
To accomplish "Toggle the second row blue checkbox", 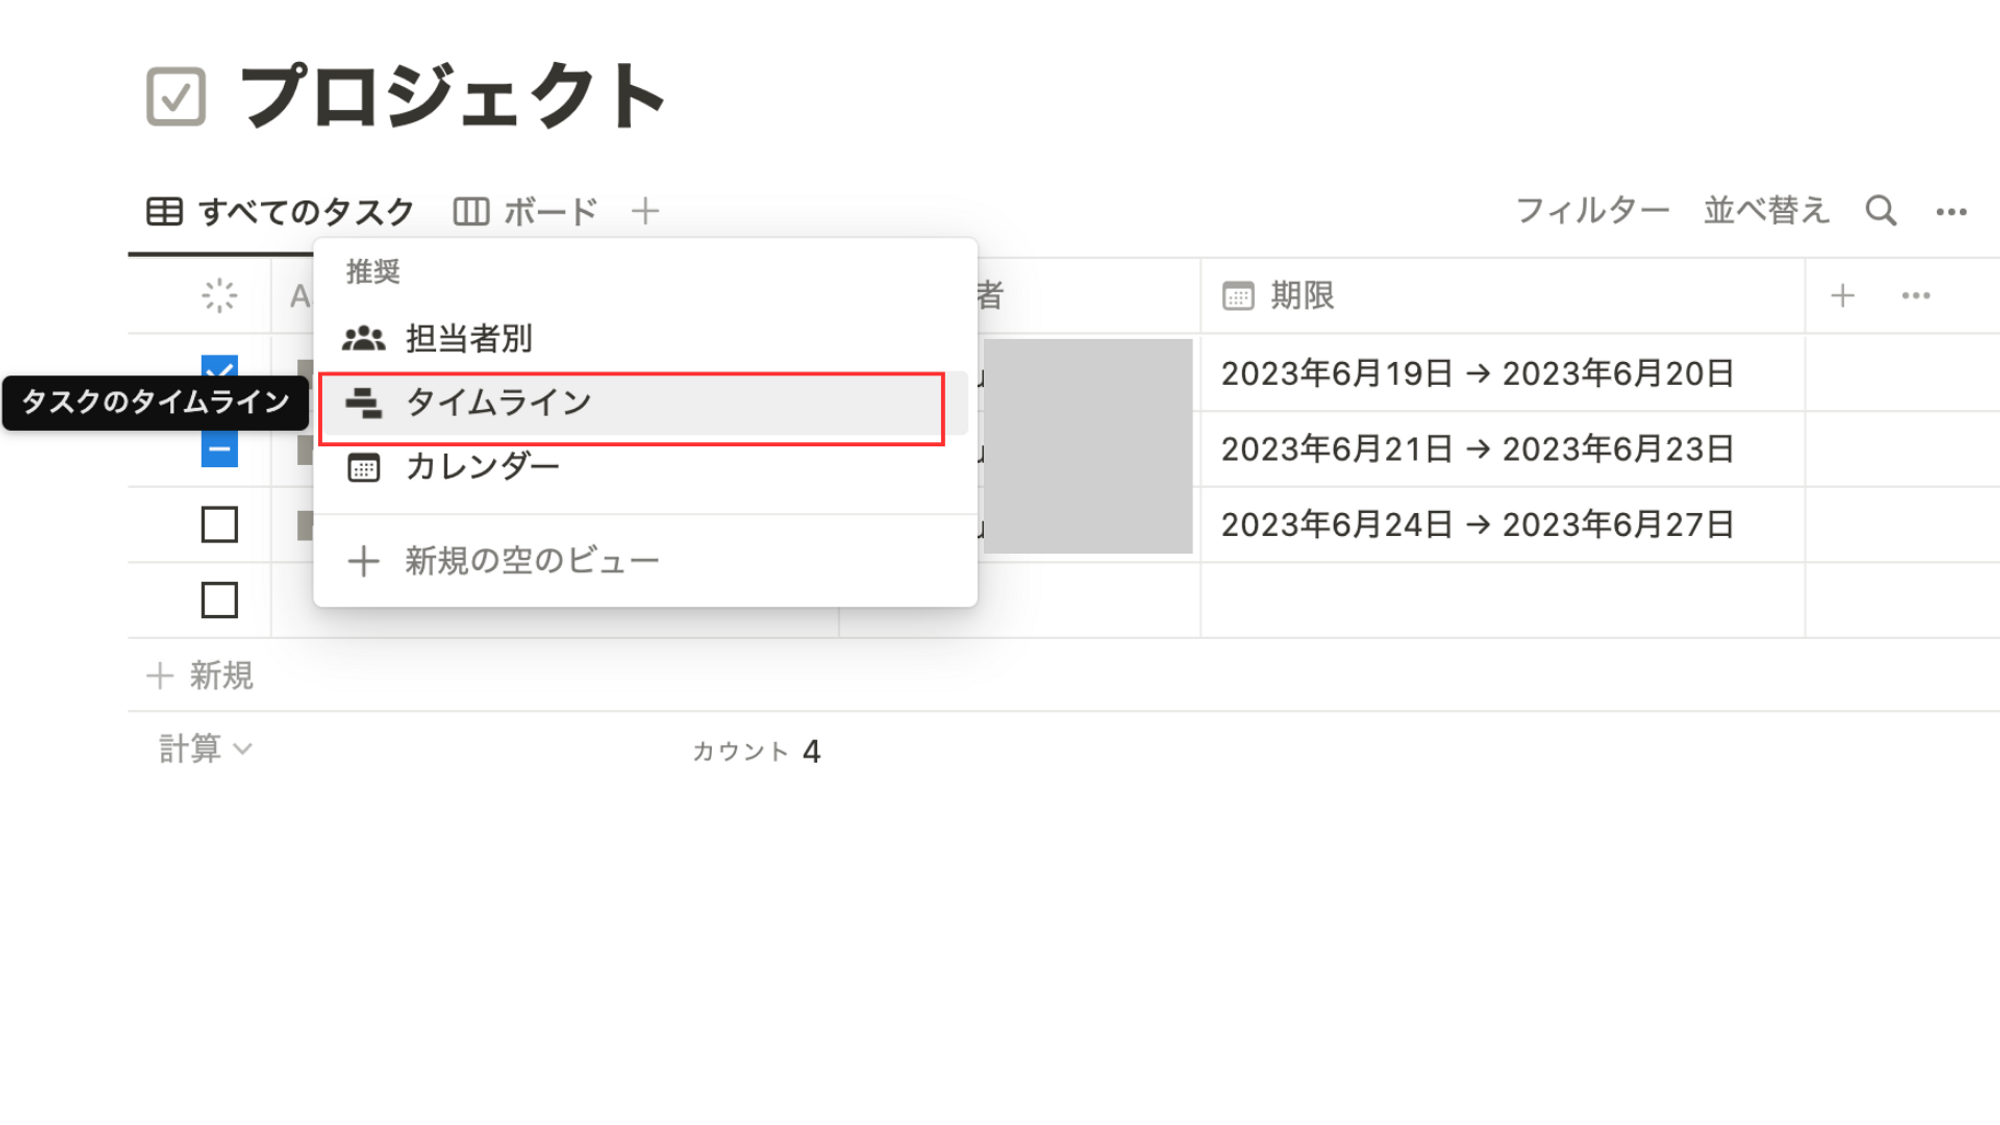I will [x=219, y=450].
